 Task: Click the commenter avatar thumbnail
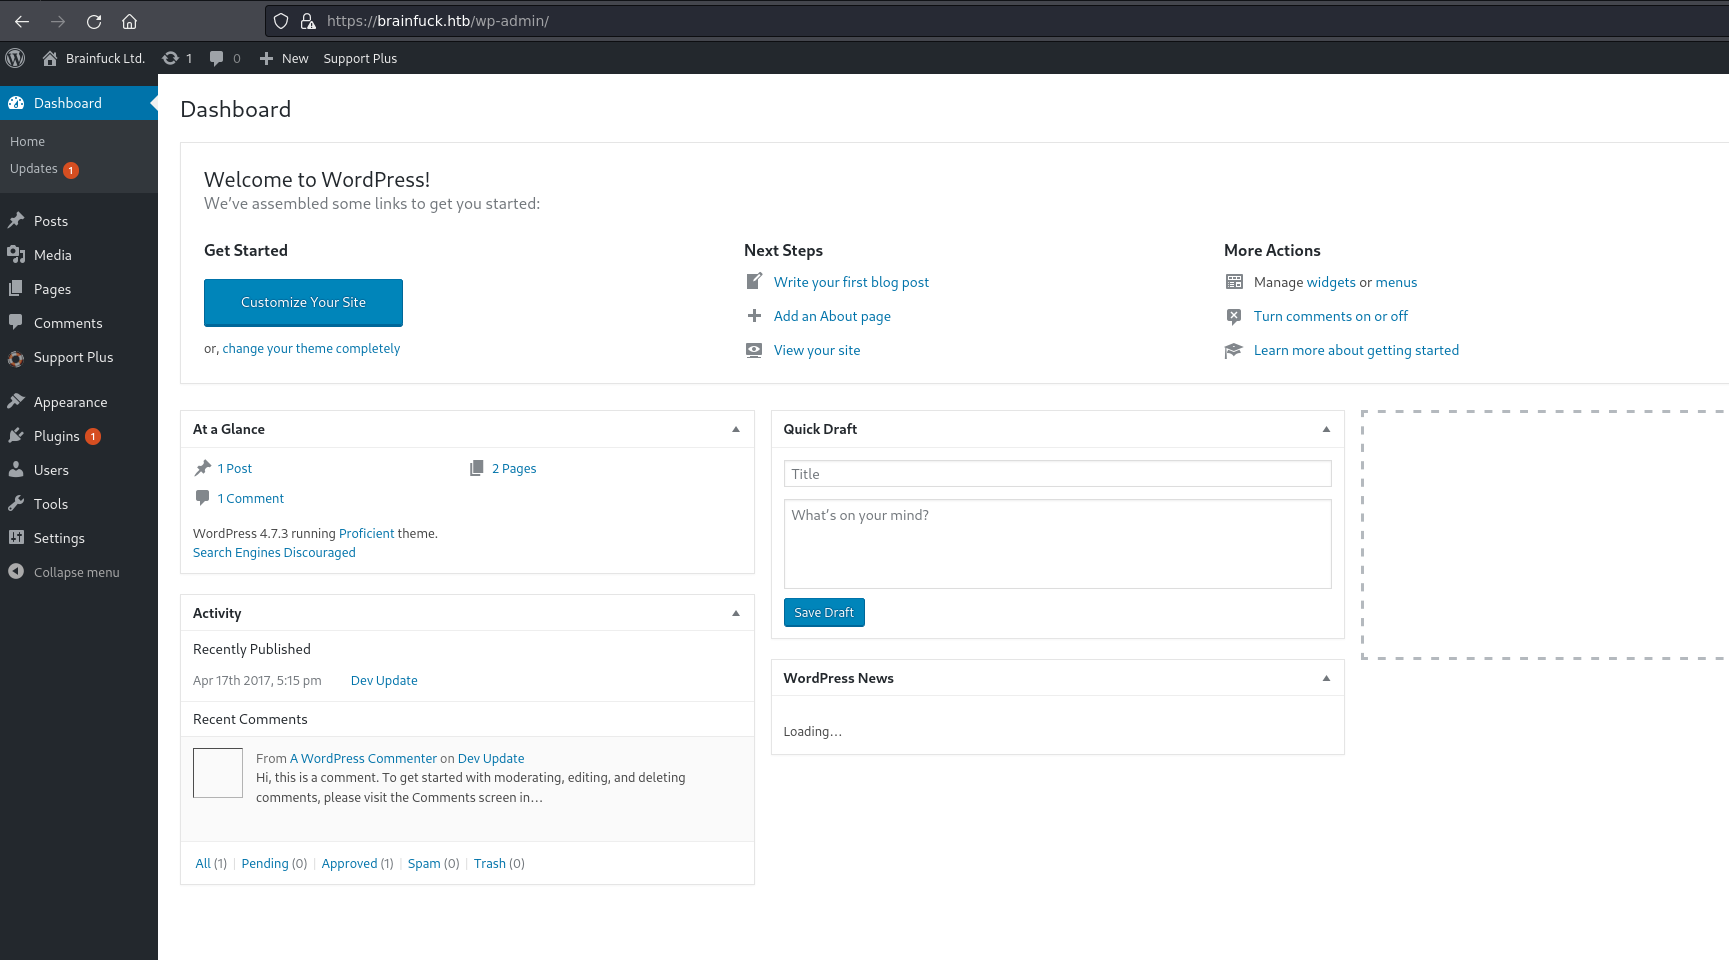click(218, 773)
